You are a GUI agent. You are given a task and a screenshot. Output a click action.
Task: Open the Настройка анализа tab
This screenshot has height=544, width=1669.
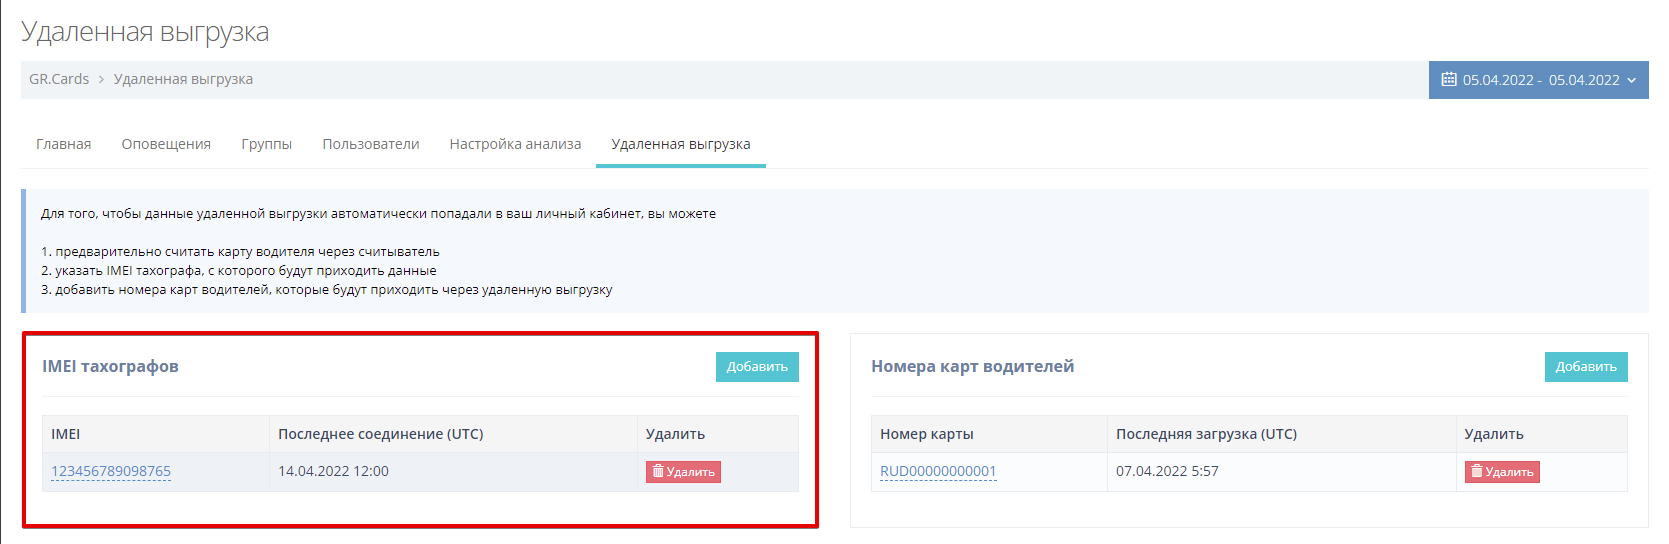515,144
